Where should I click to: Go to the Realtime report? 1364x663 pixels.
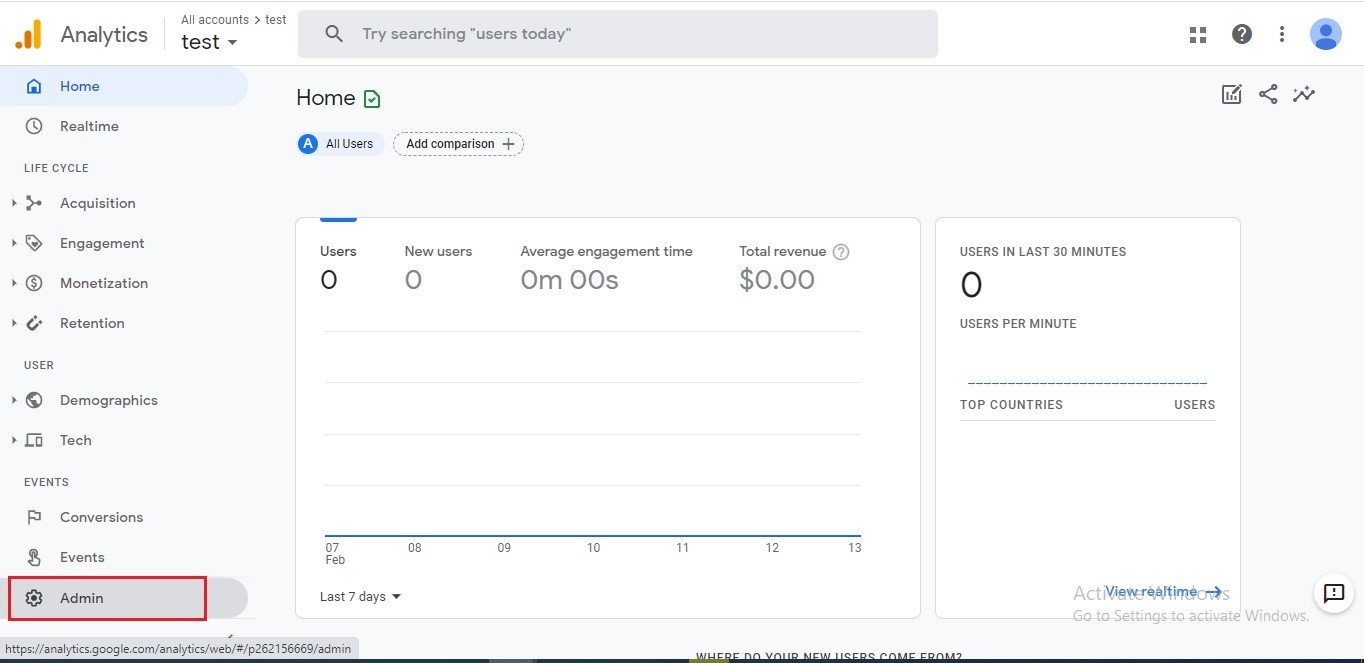pos(89,126)
